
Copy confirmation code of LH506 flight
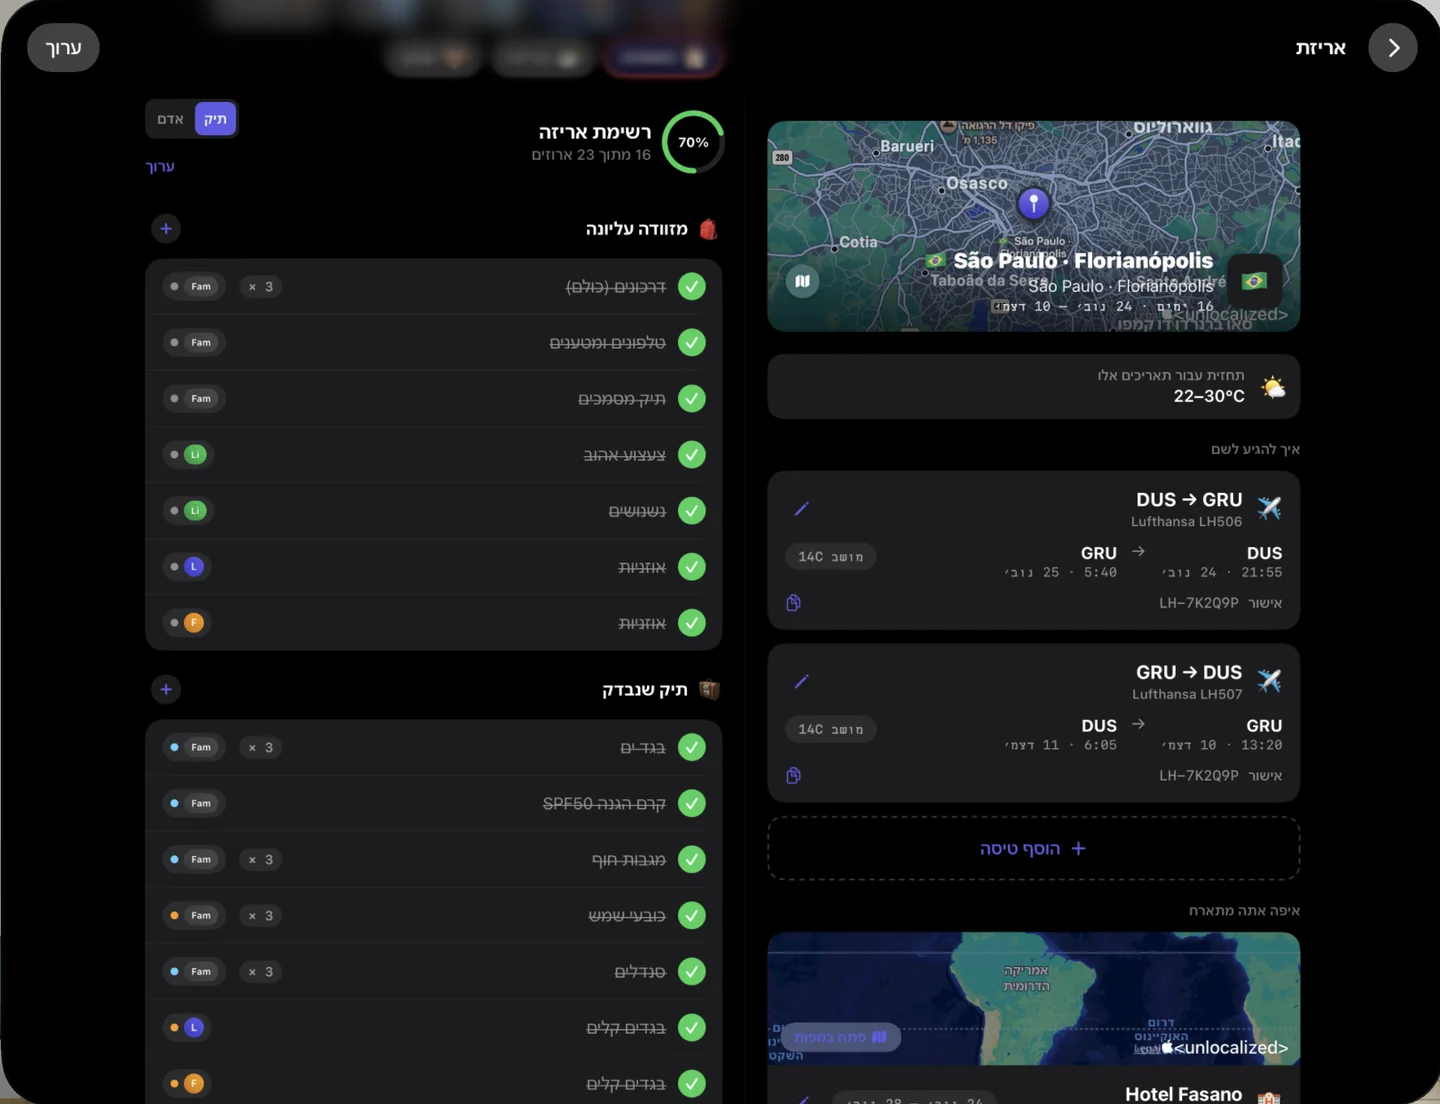793,603
